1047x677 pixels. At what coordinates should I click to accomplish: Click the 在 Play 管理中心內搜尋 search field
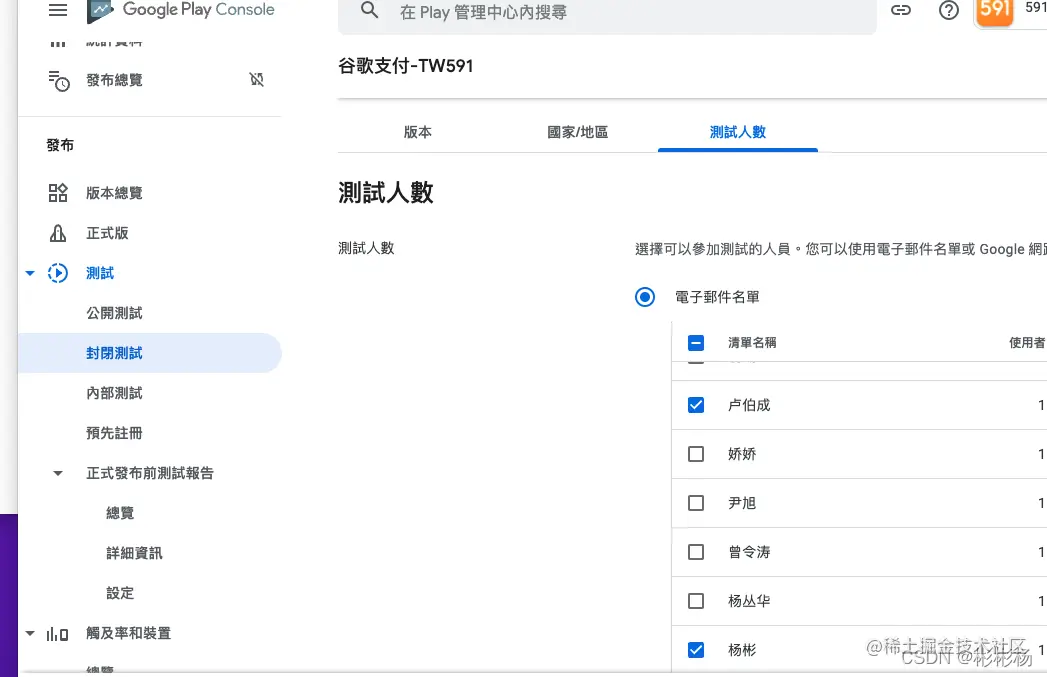(607, 12)
